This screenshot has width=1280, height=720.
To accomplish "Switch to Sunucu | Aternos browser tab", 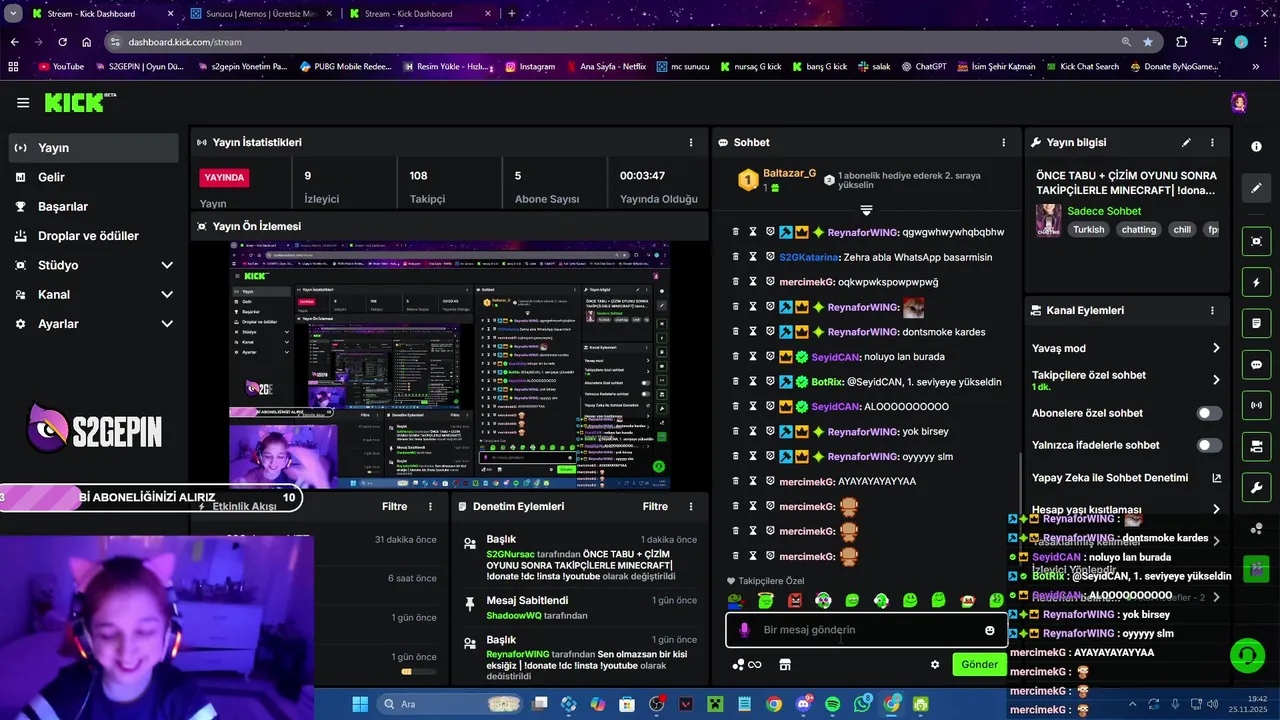I will (x=262, y=14).
